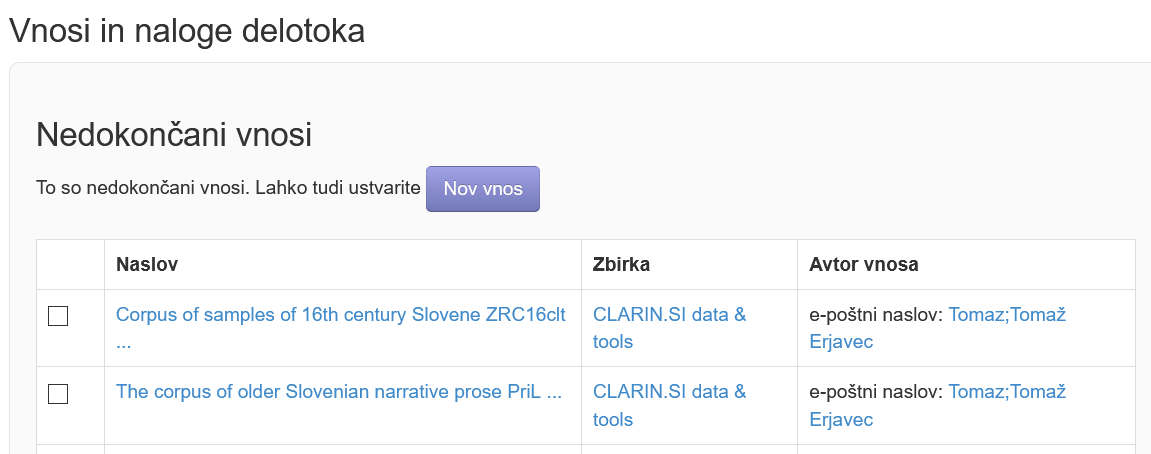Tick the checkbox for the ZRC16clt corpus row

58,316
